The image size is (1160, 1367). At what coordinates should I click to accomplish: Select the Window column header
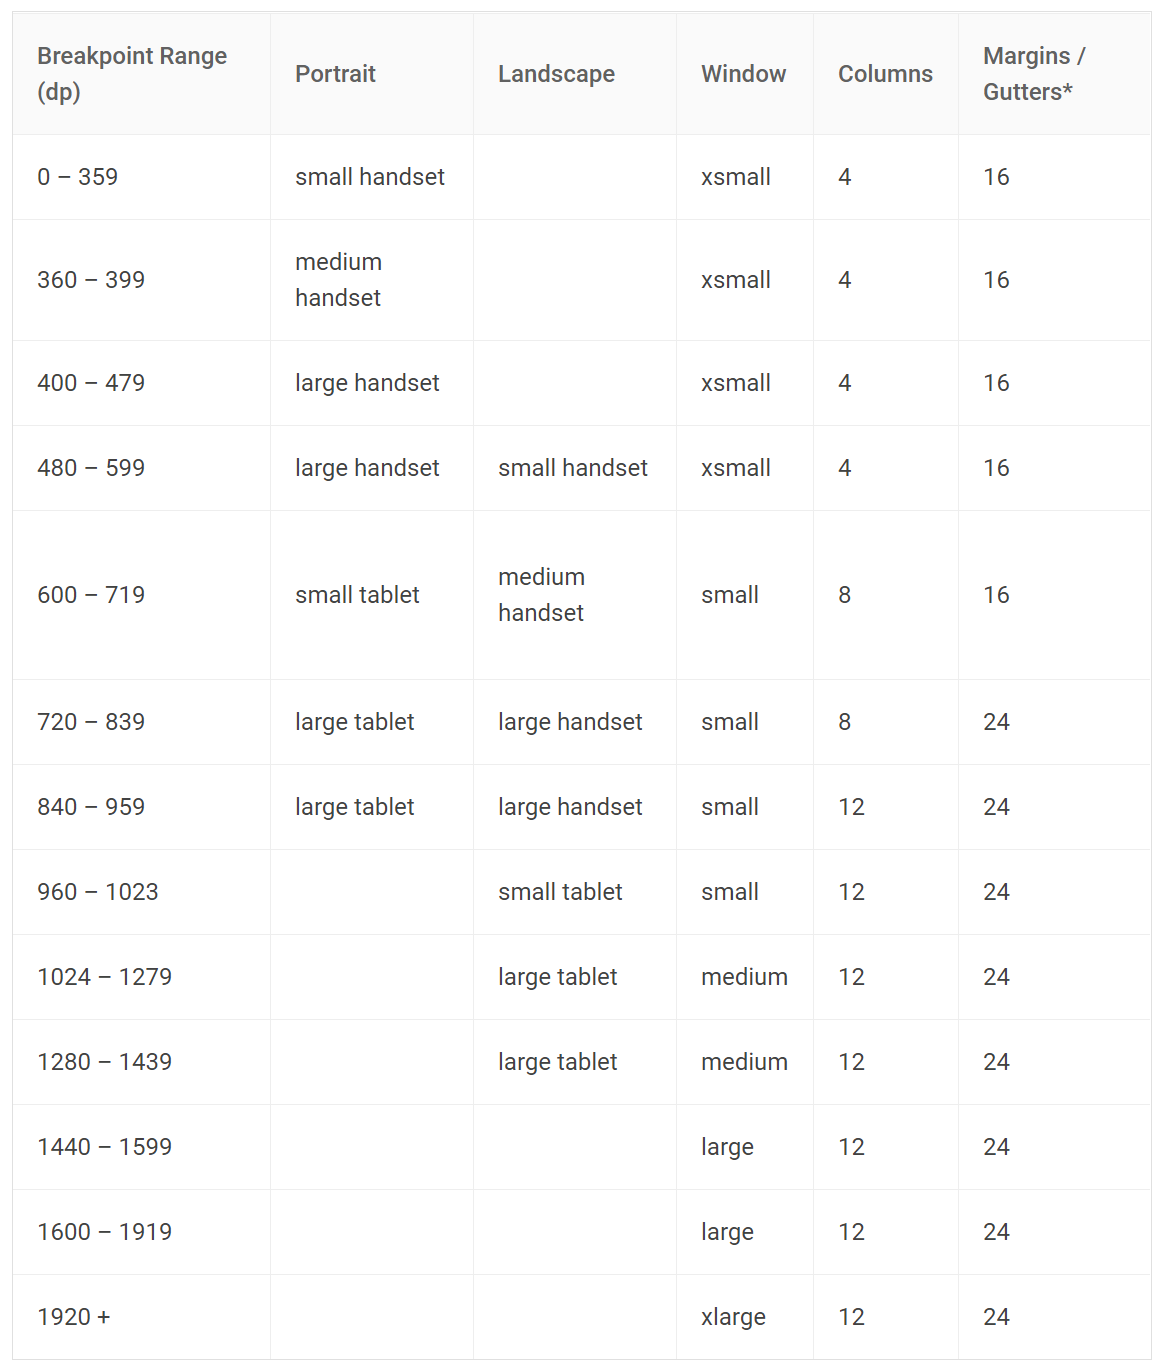(745, 74)
